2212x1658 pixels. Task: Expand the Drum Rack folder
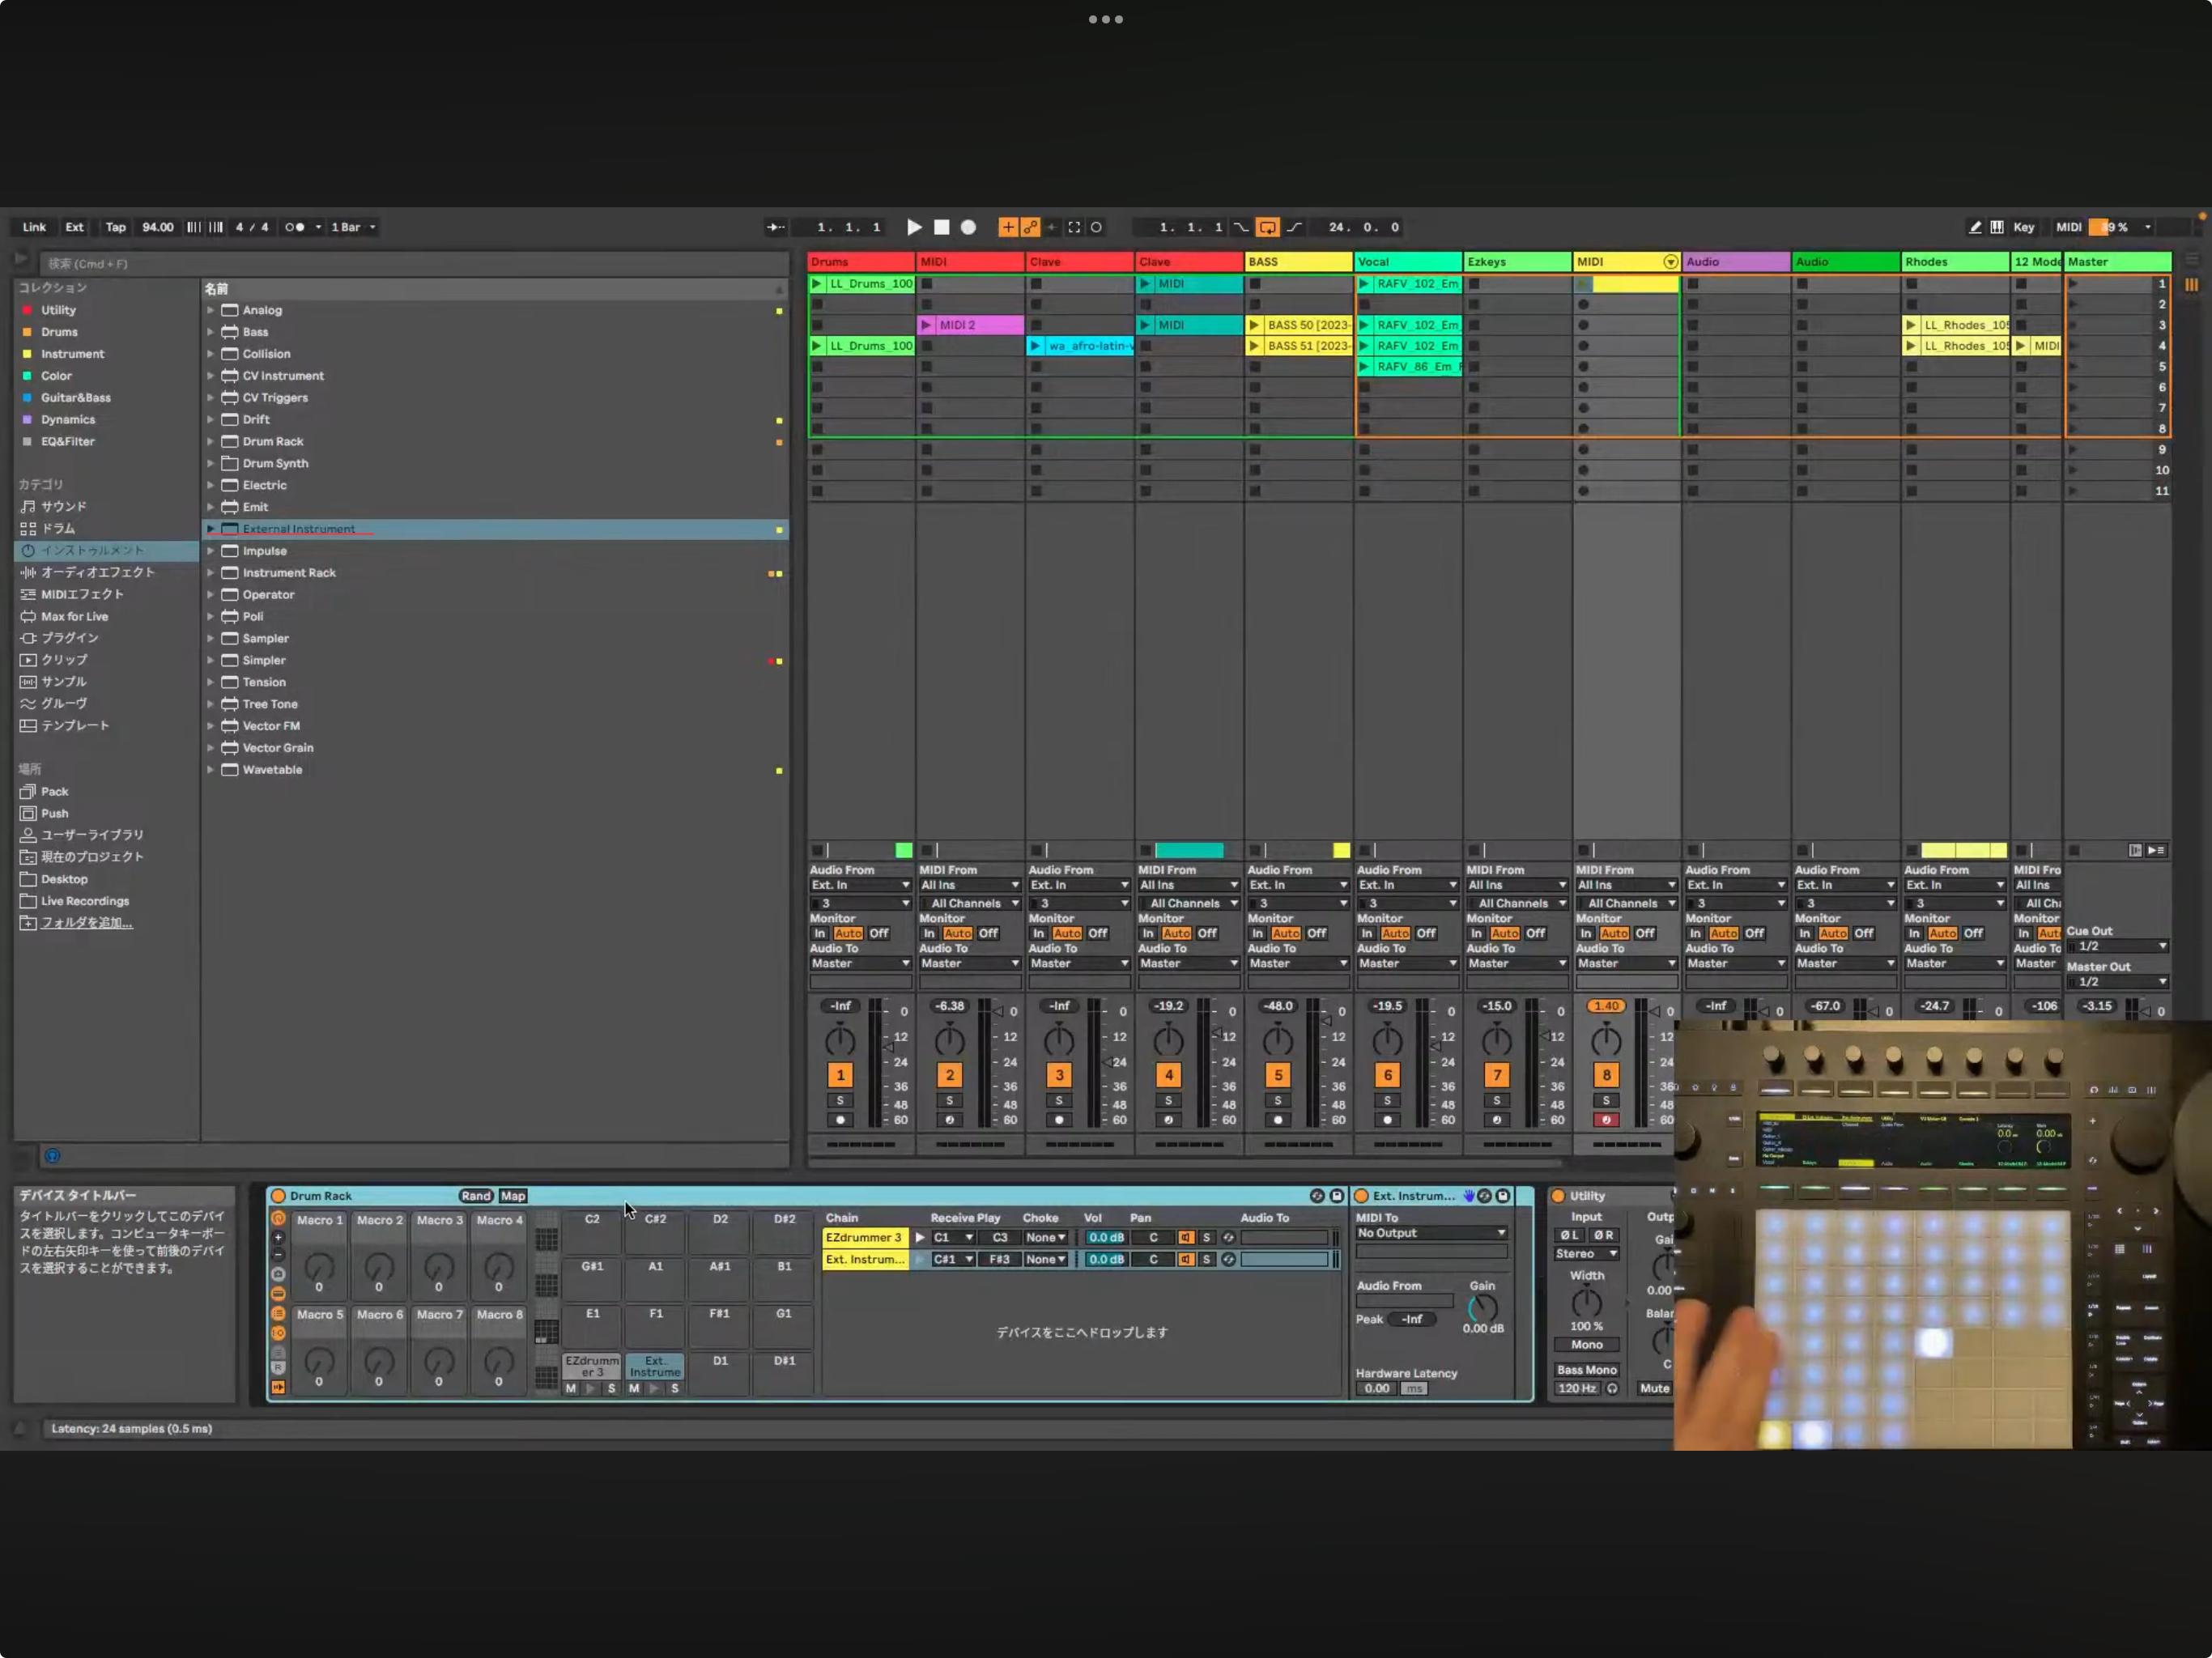coord(211,441)
